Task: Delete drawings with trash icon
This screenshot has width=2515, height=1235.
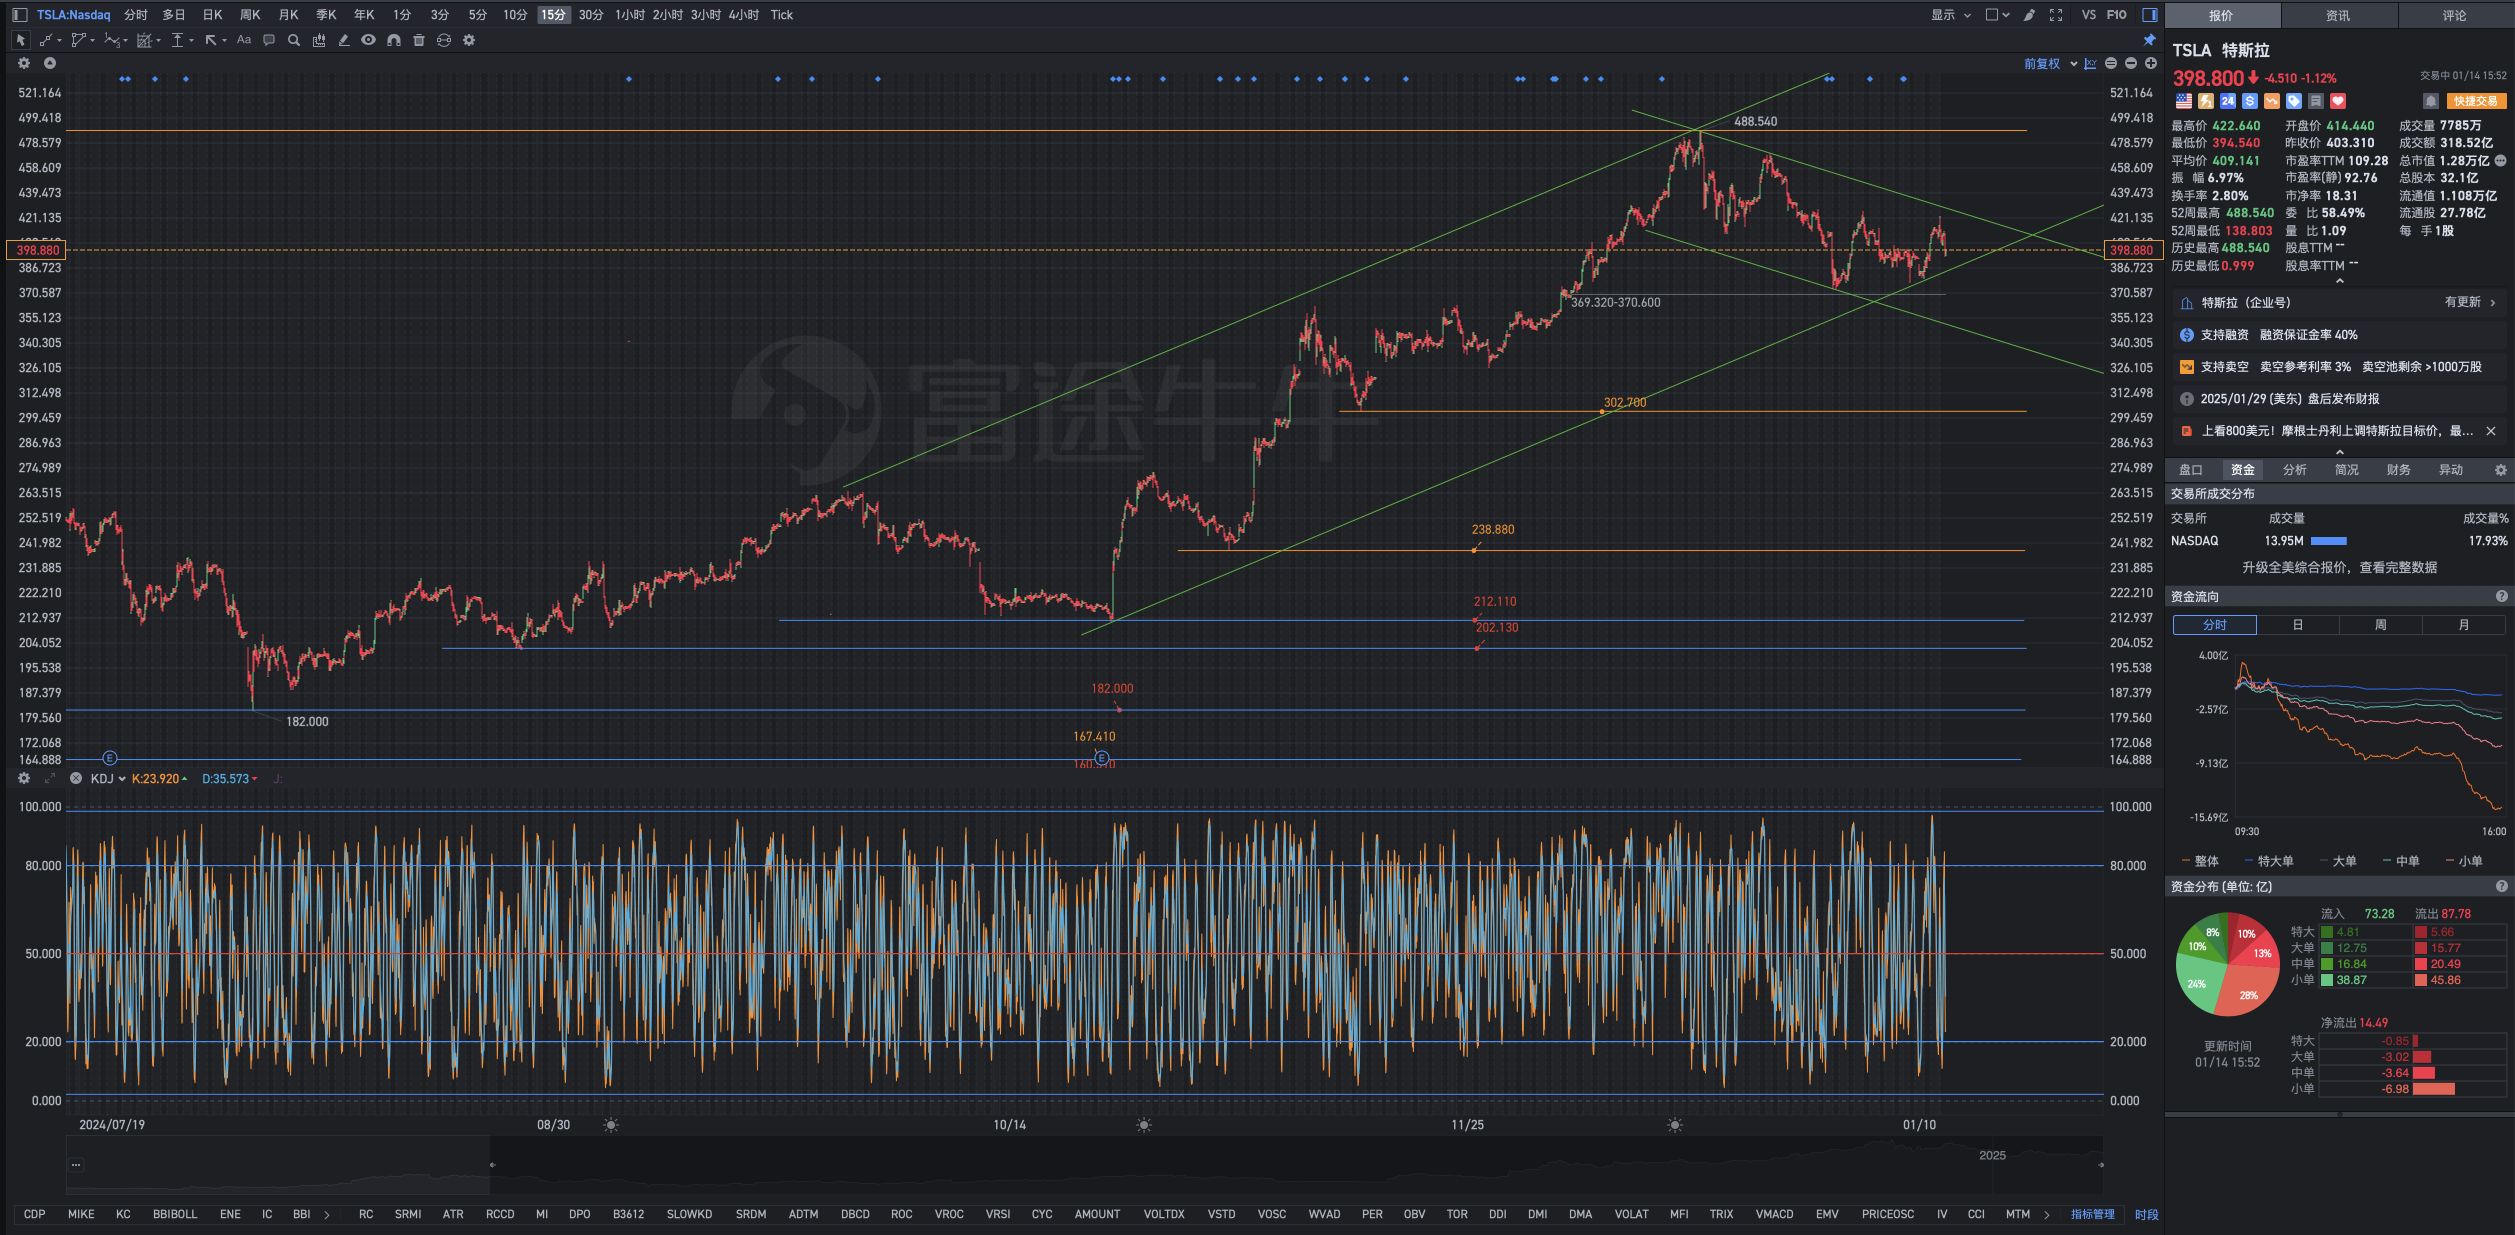Action: click(419, 40)
